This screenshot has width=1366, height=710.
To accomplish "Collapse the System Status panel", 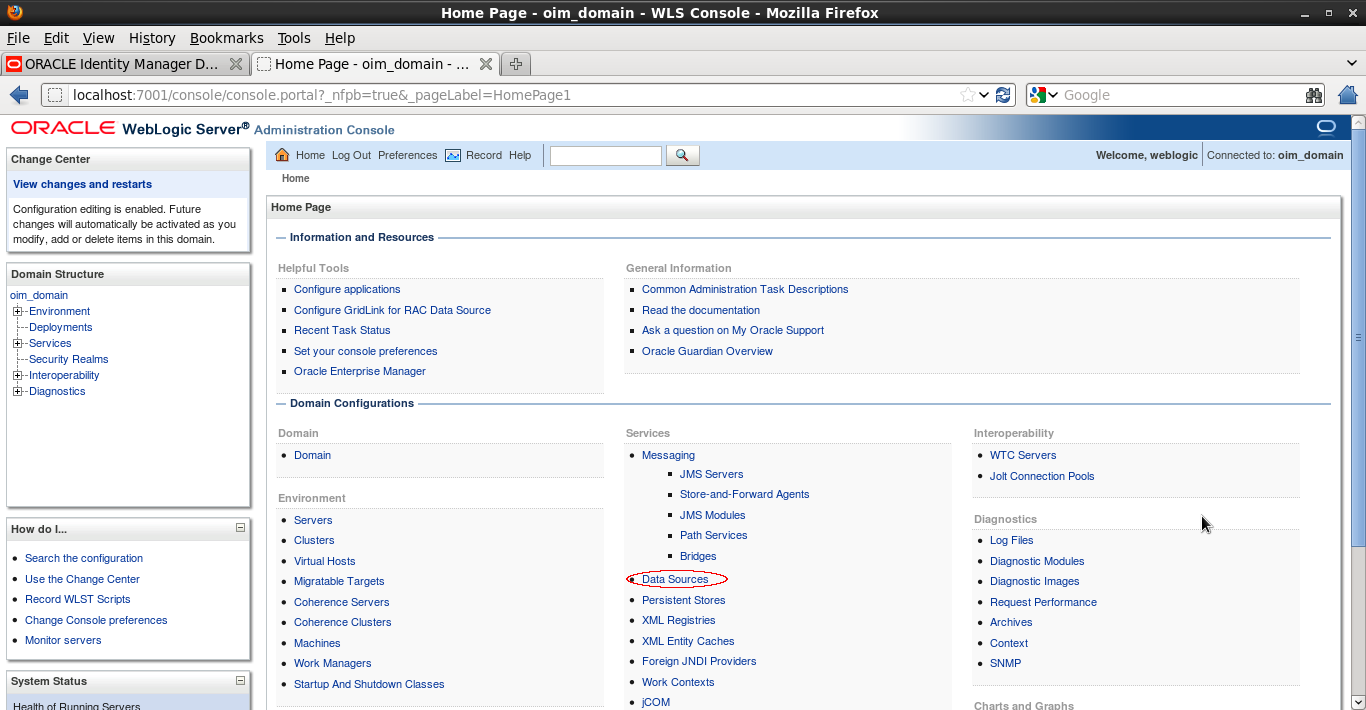I will pos(240,681).
